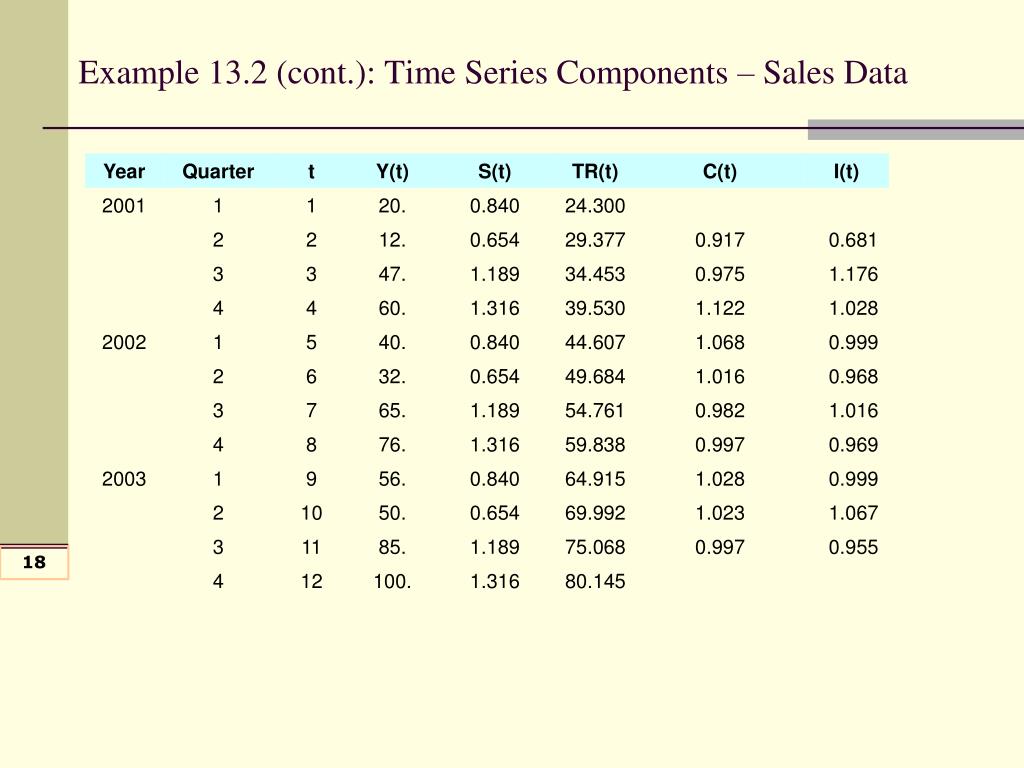Click the TR(t) value 24.300
The height and width of the screenshot is (768, 1024).
(595, 206)
